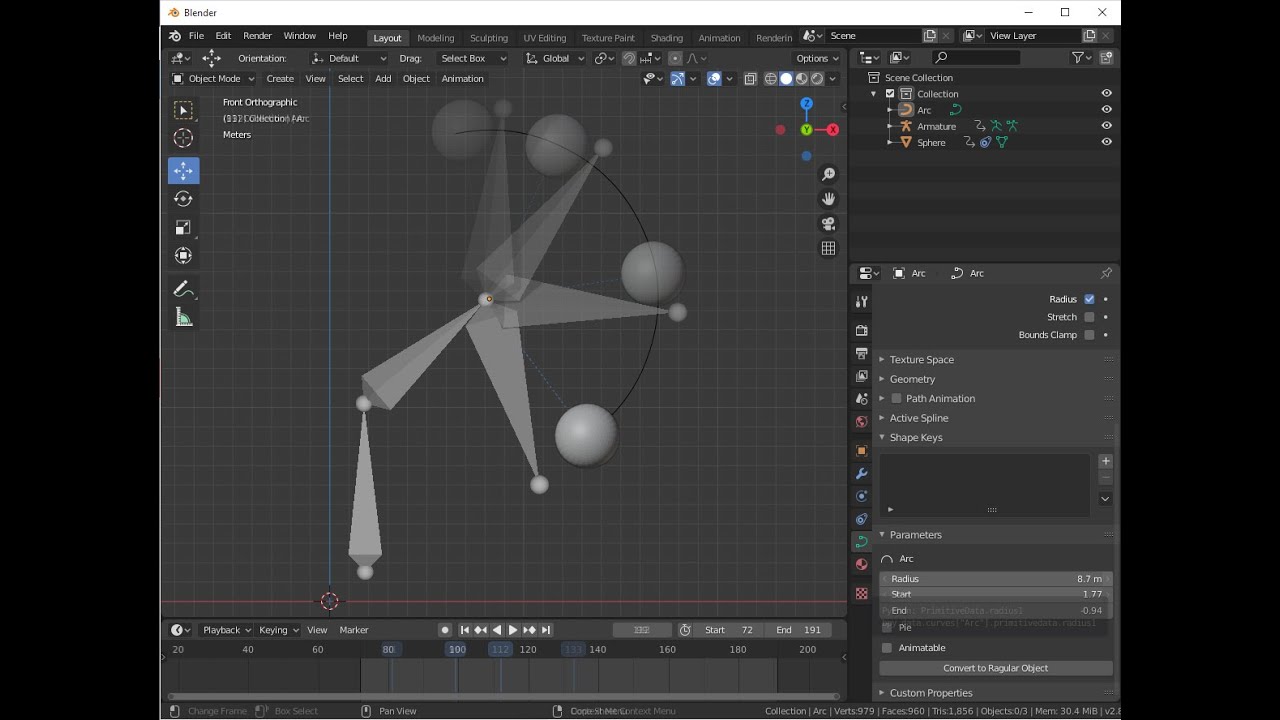Image resolution: width=1280 pixels, height=720 pixels.
Task: Adjust the Radius 8.7 m slider
Action: 996,579
